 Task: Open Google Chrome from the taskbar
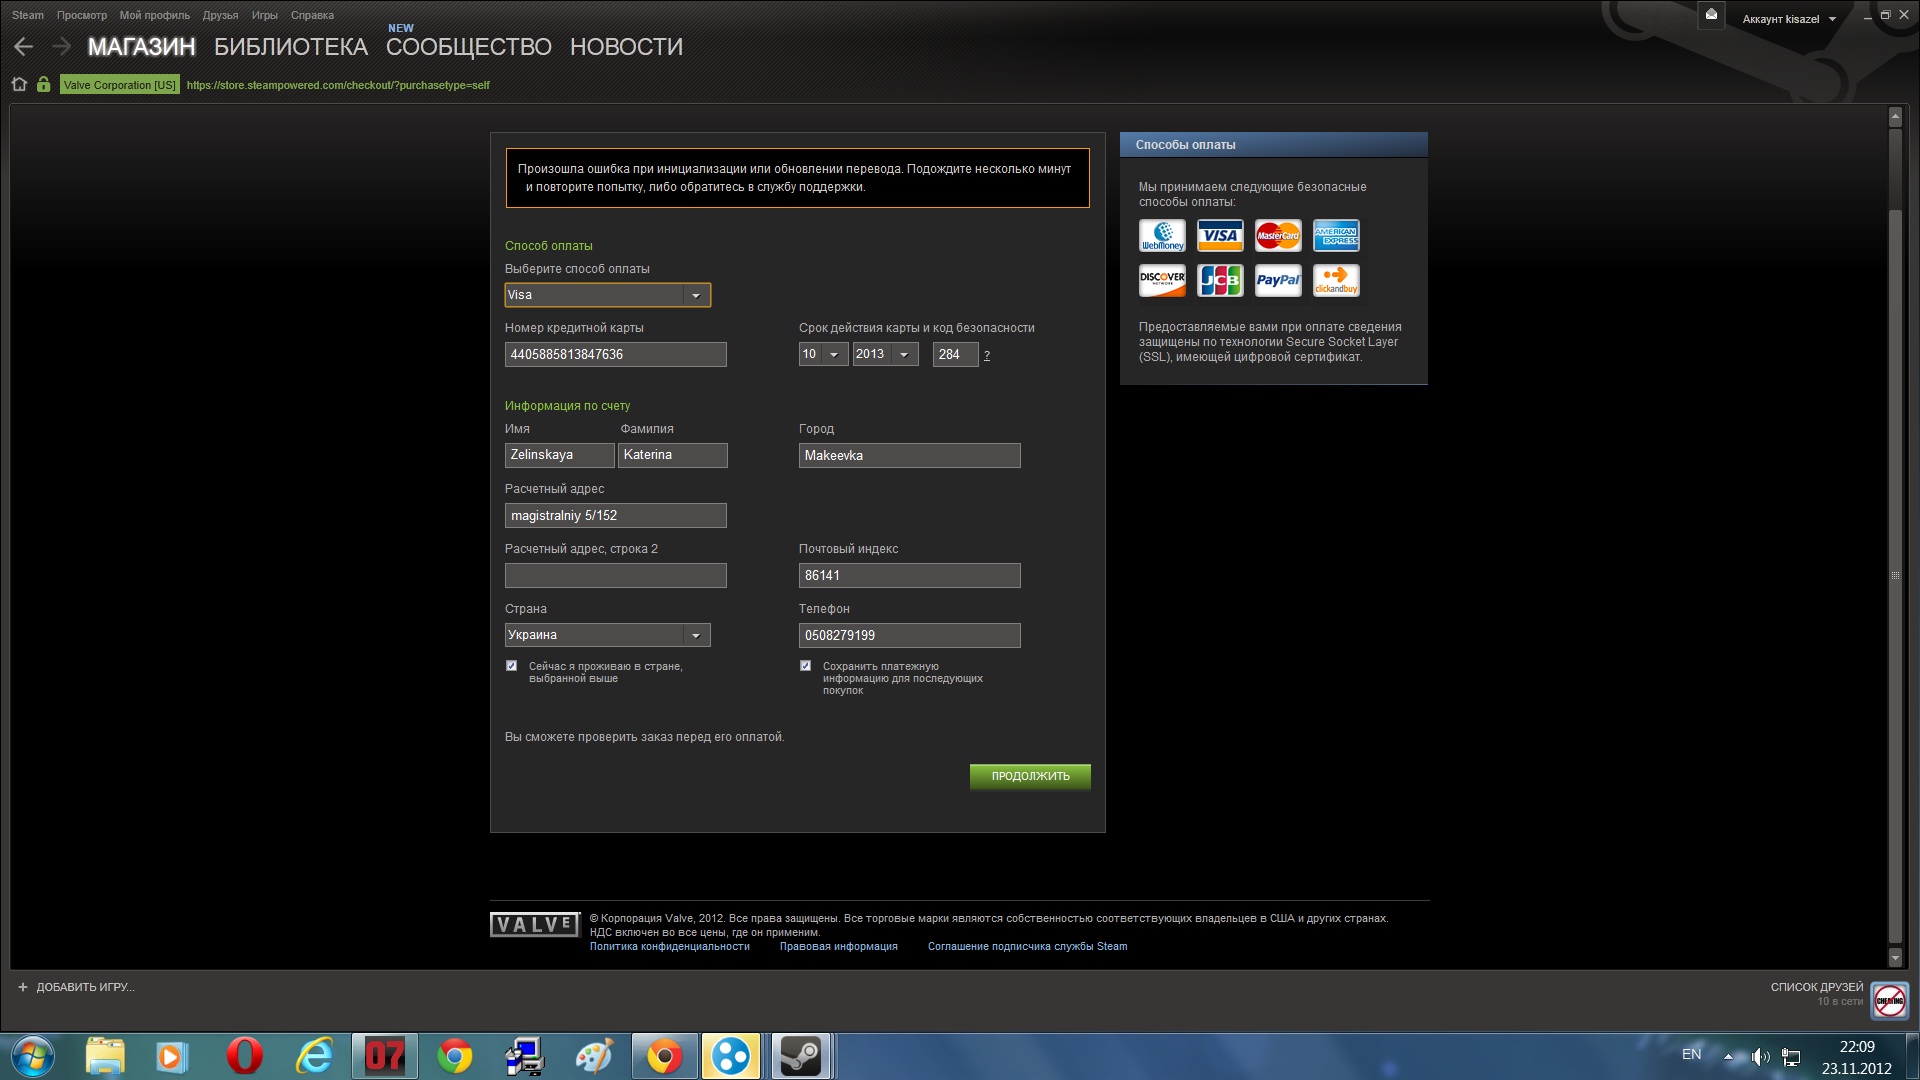455,1056
